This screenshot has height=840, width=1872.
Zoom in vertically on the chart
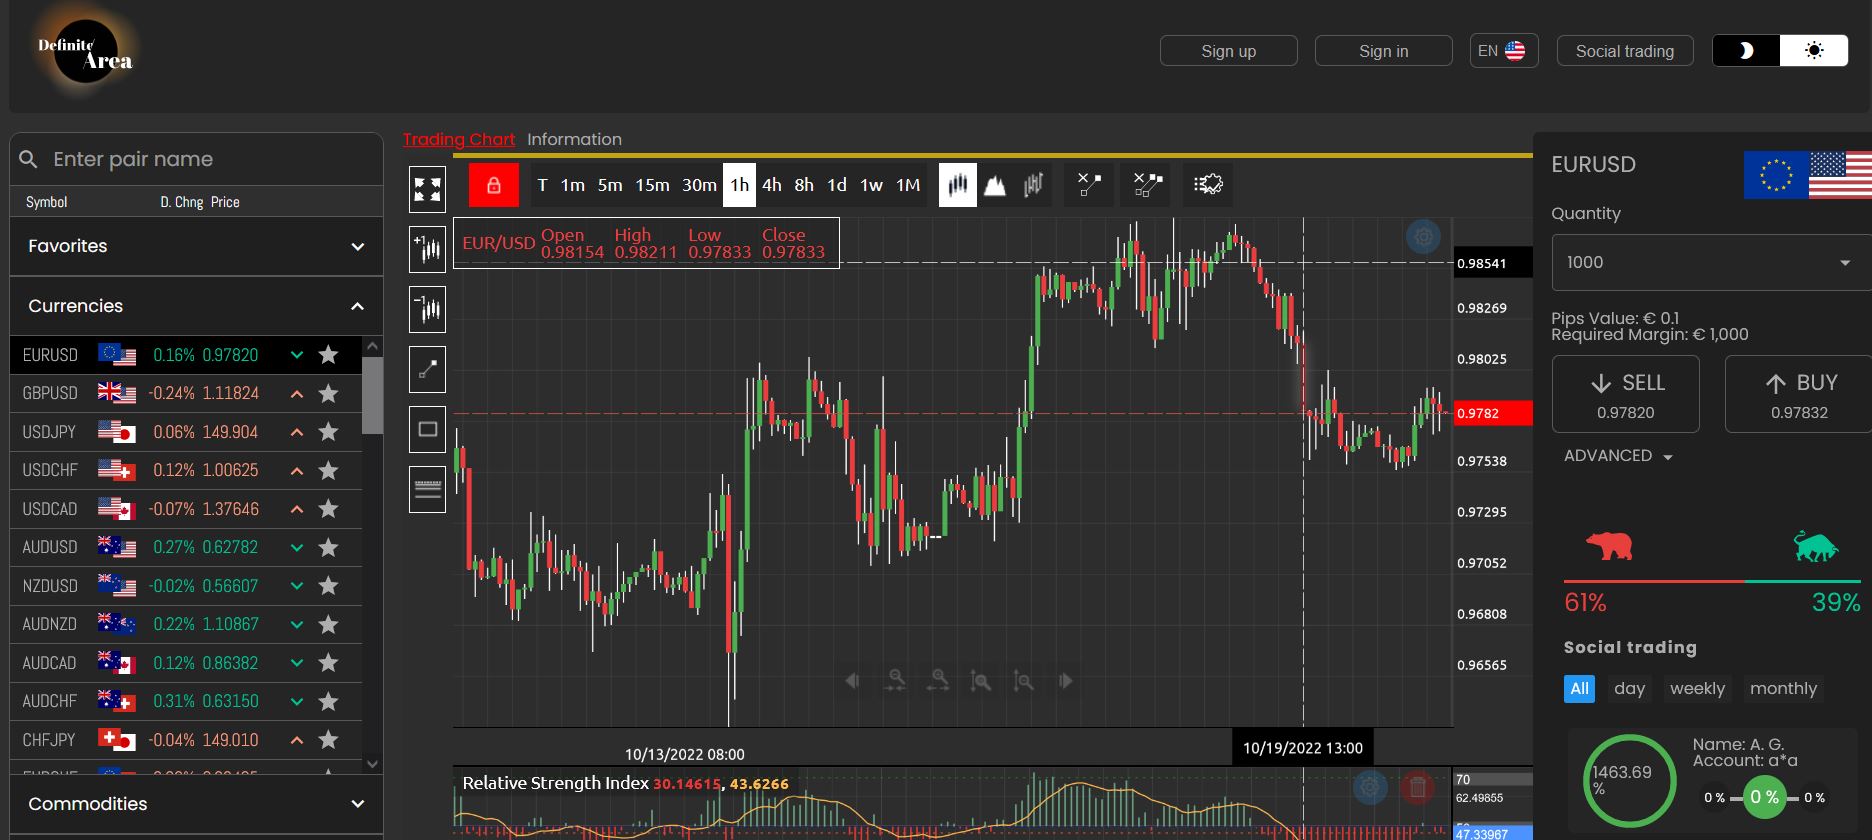pos(981,681)
